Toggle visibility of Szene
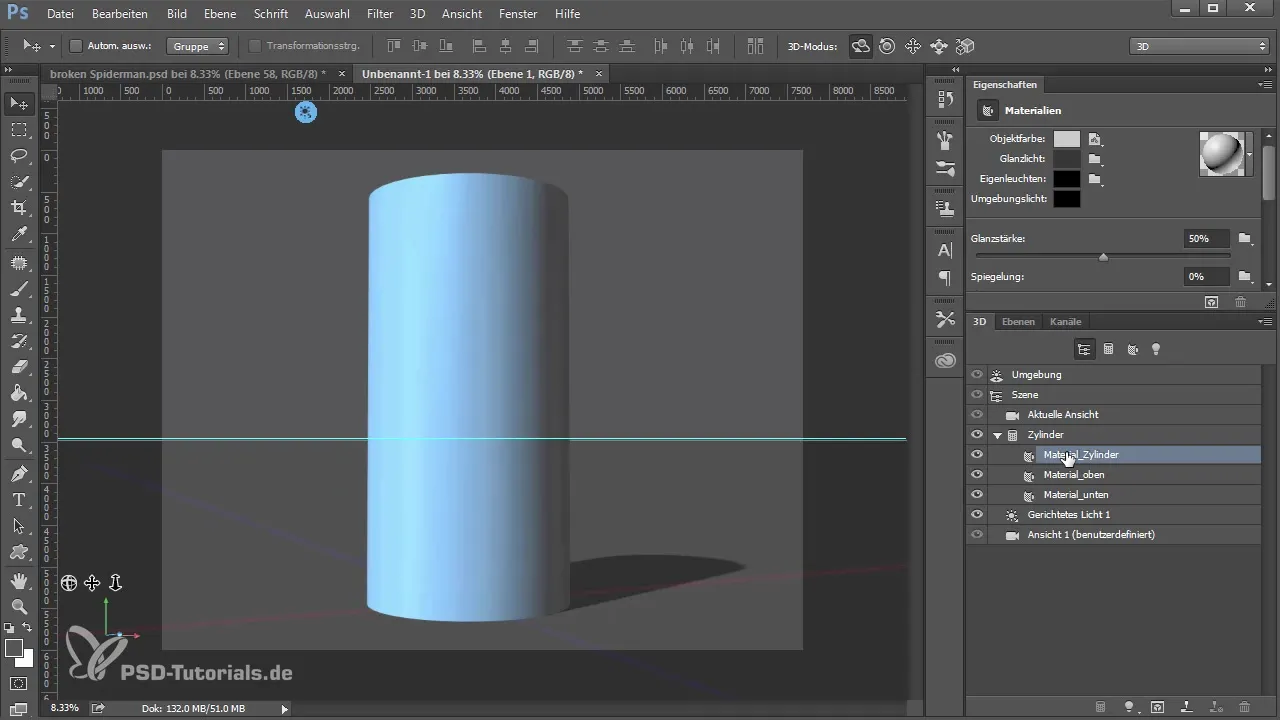Image resolution: width=1280 pixels, height=720 pixels. [977, 395]
